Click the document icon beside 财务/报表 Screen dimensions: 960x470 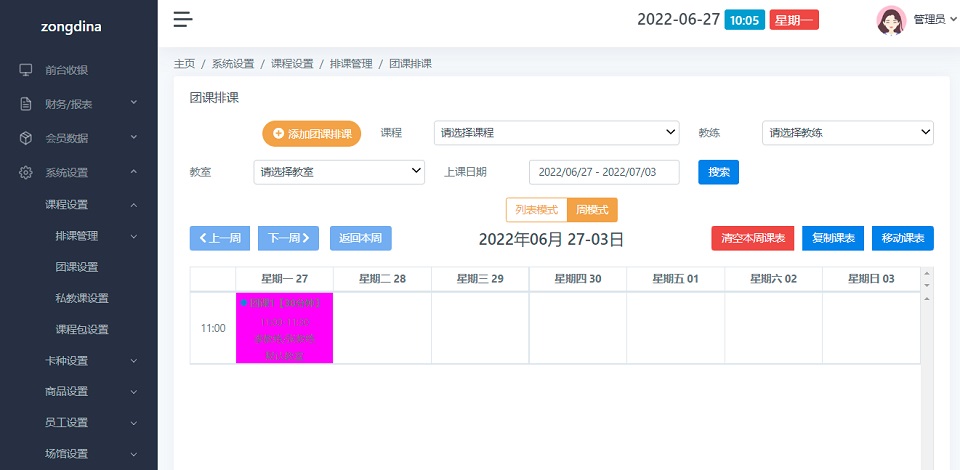26,104
